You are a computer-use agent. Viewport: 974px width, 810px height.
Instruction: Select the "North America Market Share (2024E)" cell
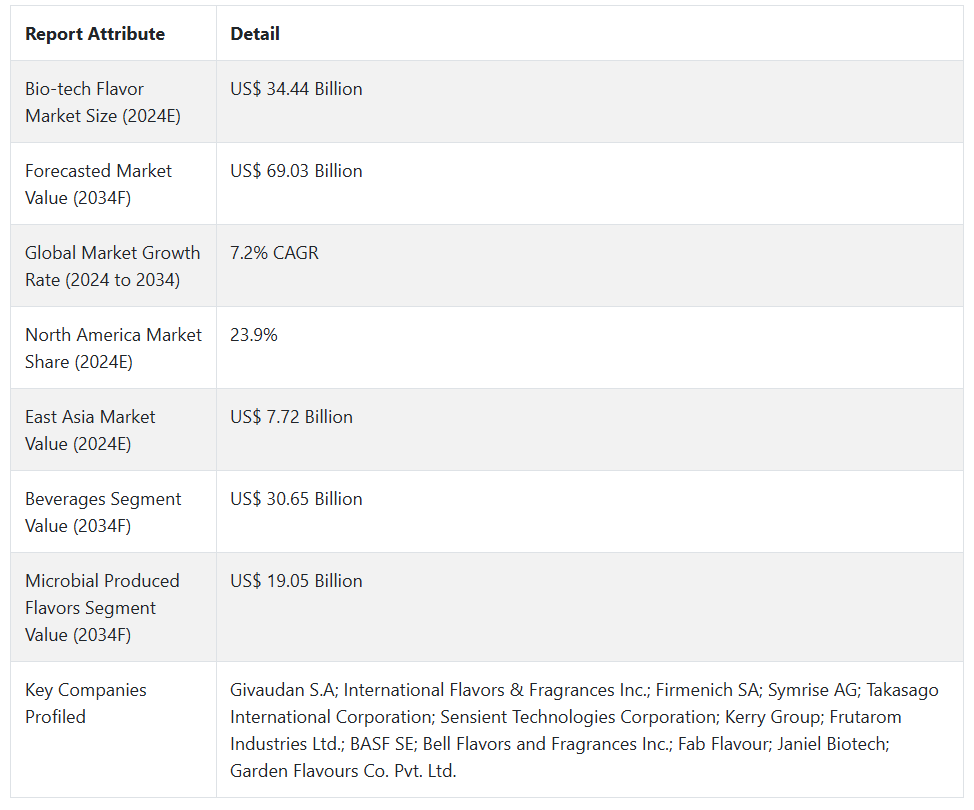(x=113, y=348)
